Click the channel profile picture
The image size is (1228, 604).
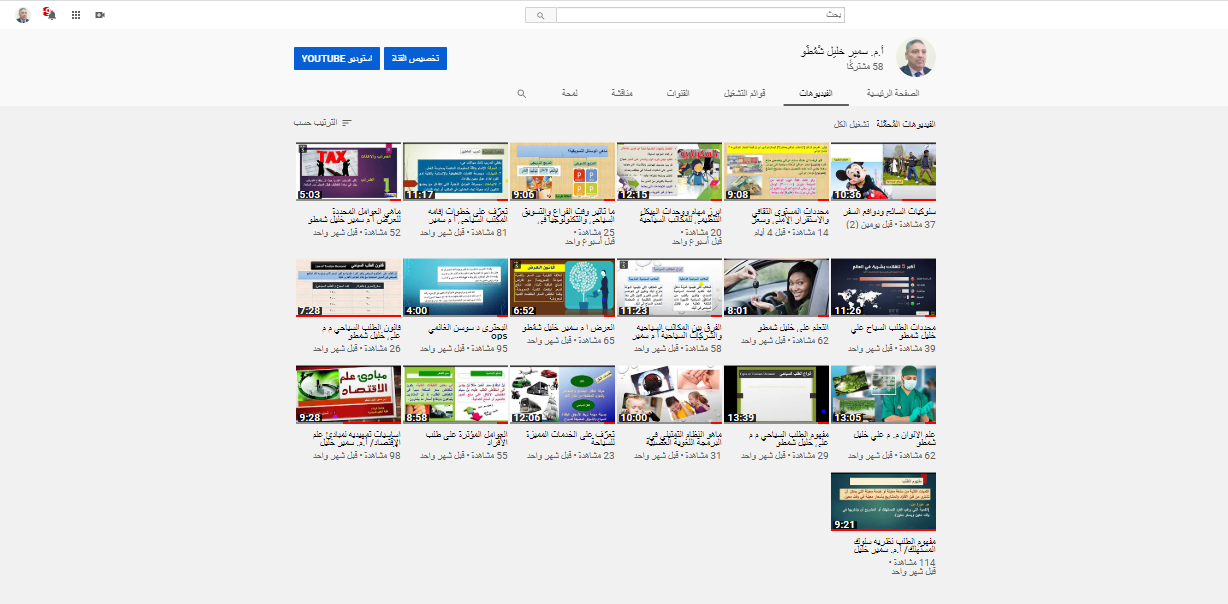(x=915, y=56)
